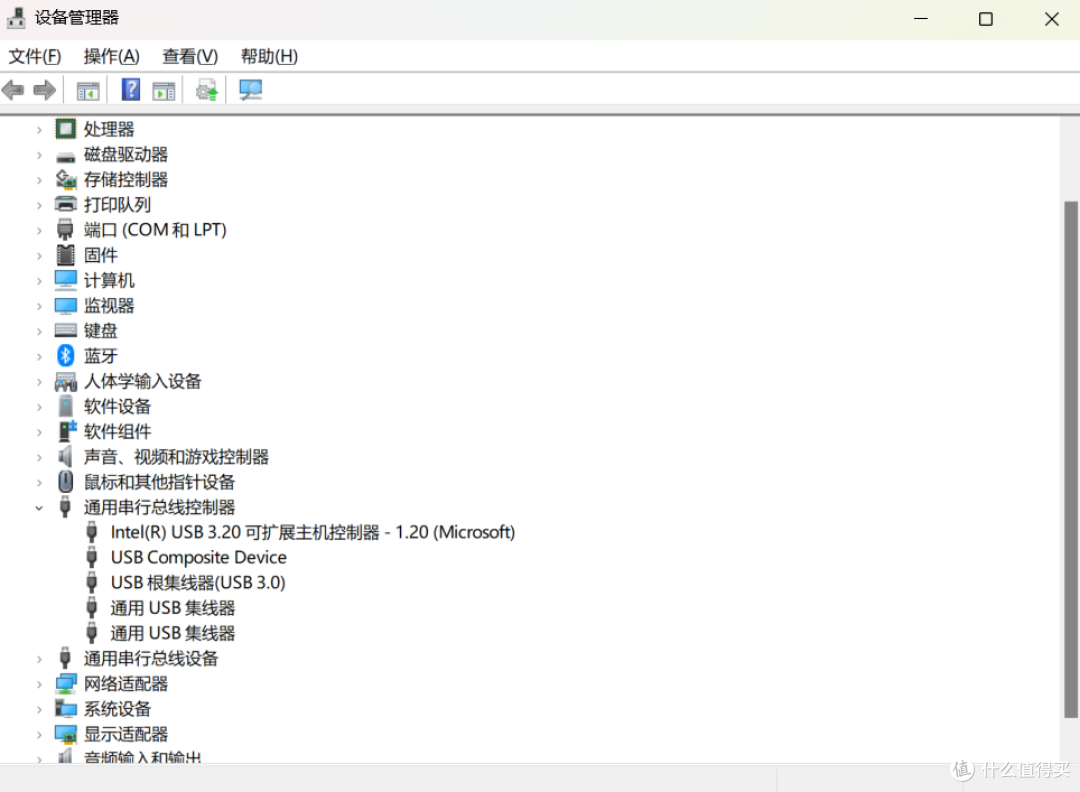
Task: Click the Back arrow toolbar icon
Action: 13,90
